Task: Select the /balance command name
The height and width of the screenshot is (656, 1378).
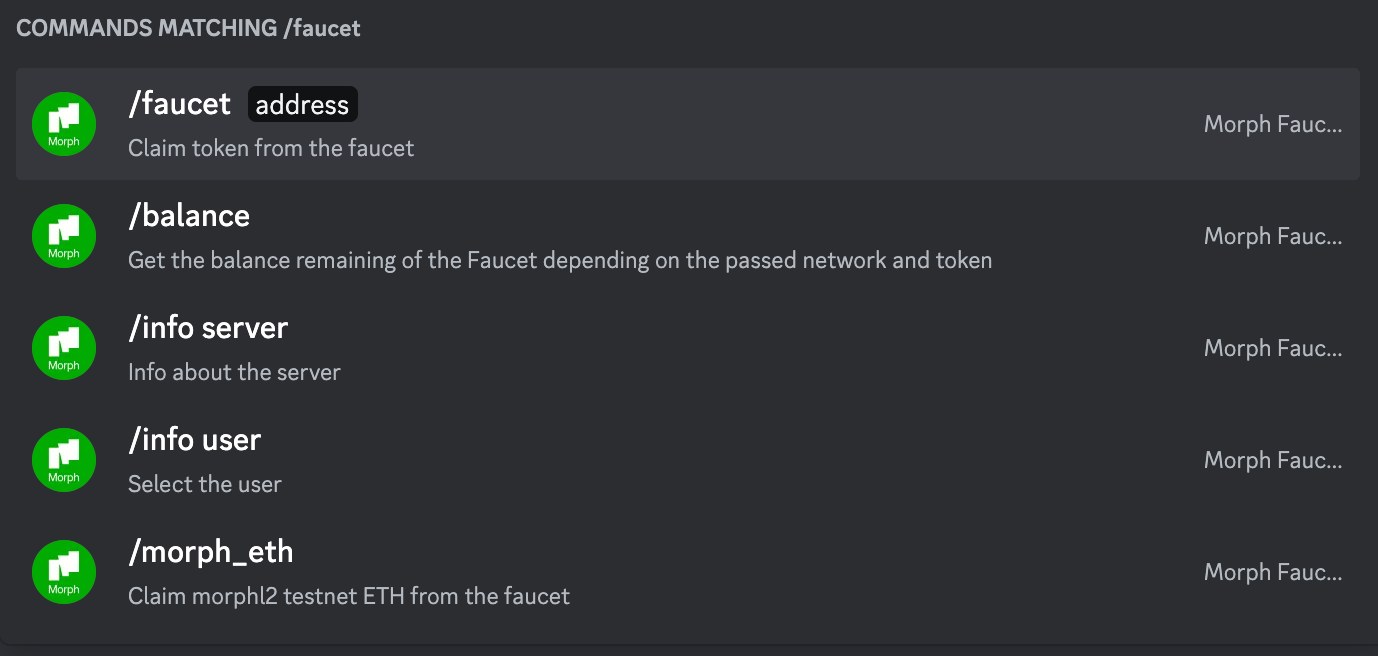Action: [189, 216]
